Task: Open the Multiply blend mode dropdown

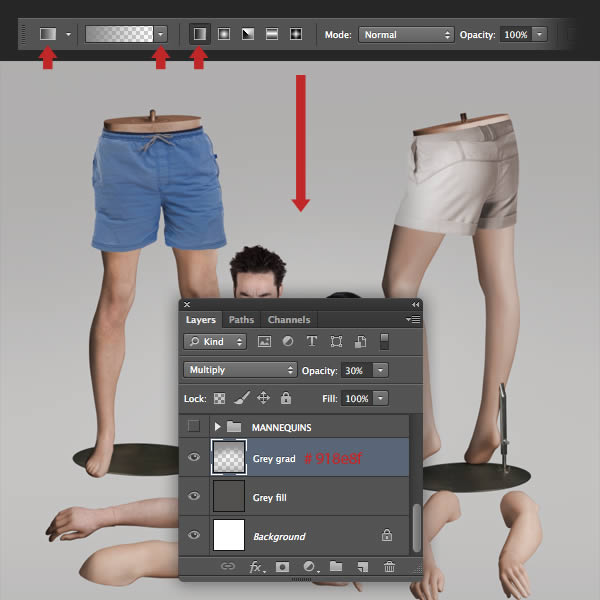Action: point(240,370)
